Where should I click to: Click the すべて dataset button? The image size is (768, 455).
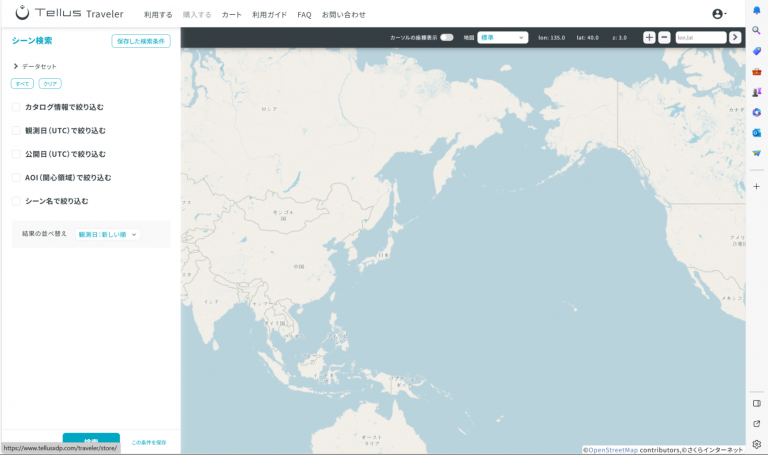pos(22,84)
